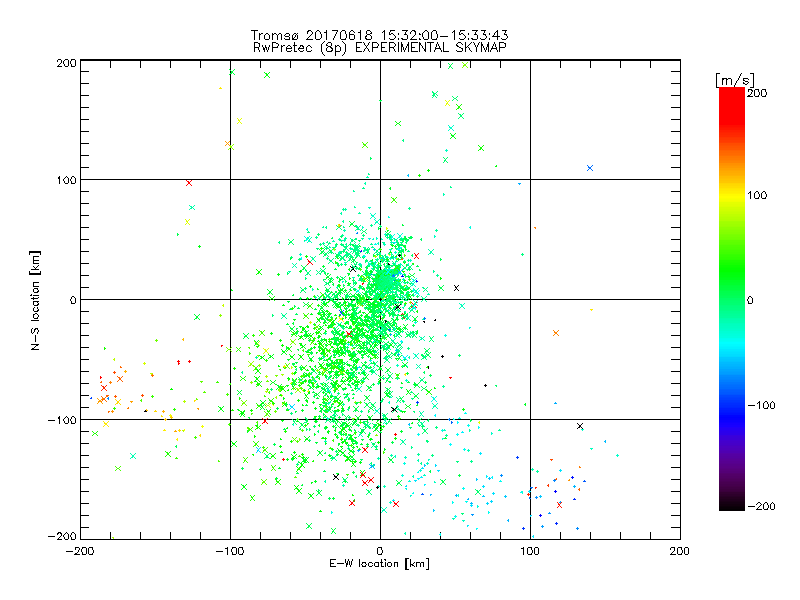Image resolution: width=800 pixels, height=600 pixels.
Task: Click the black X marker near x=130, y=-105
Action: tap(580, 426)
